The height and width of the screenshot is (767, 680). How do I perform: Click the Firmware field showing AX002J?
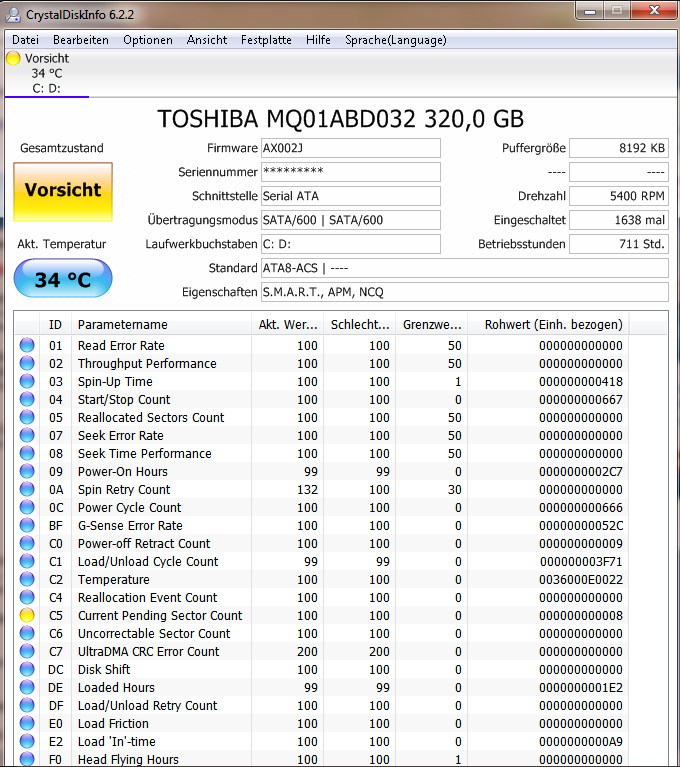coord(351,148)
